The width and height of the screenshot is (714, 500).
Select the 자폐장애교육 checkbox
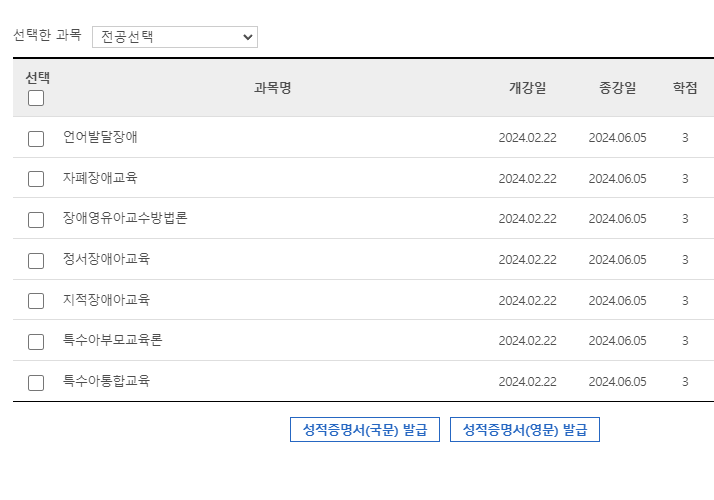coord(36,179)
